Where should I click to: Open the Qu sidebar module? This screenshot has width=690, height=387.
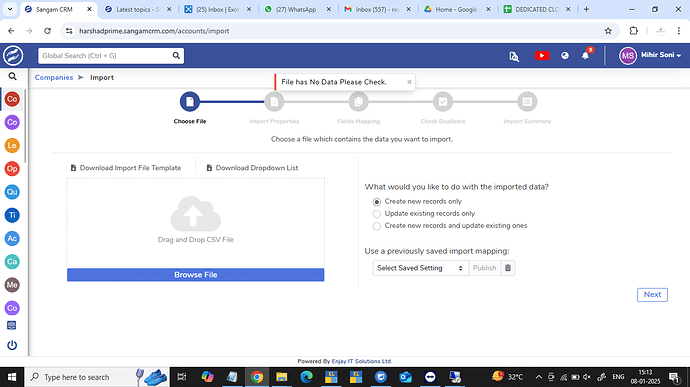click(12, 192)
